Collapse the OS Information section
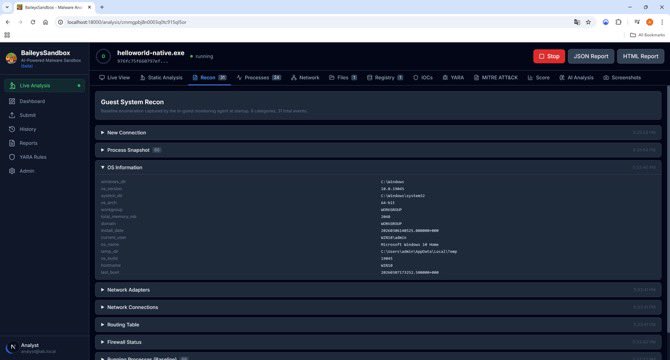Screen dimensions: 670x360 (378, 167)
